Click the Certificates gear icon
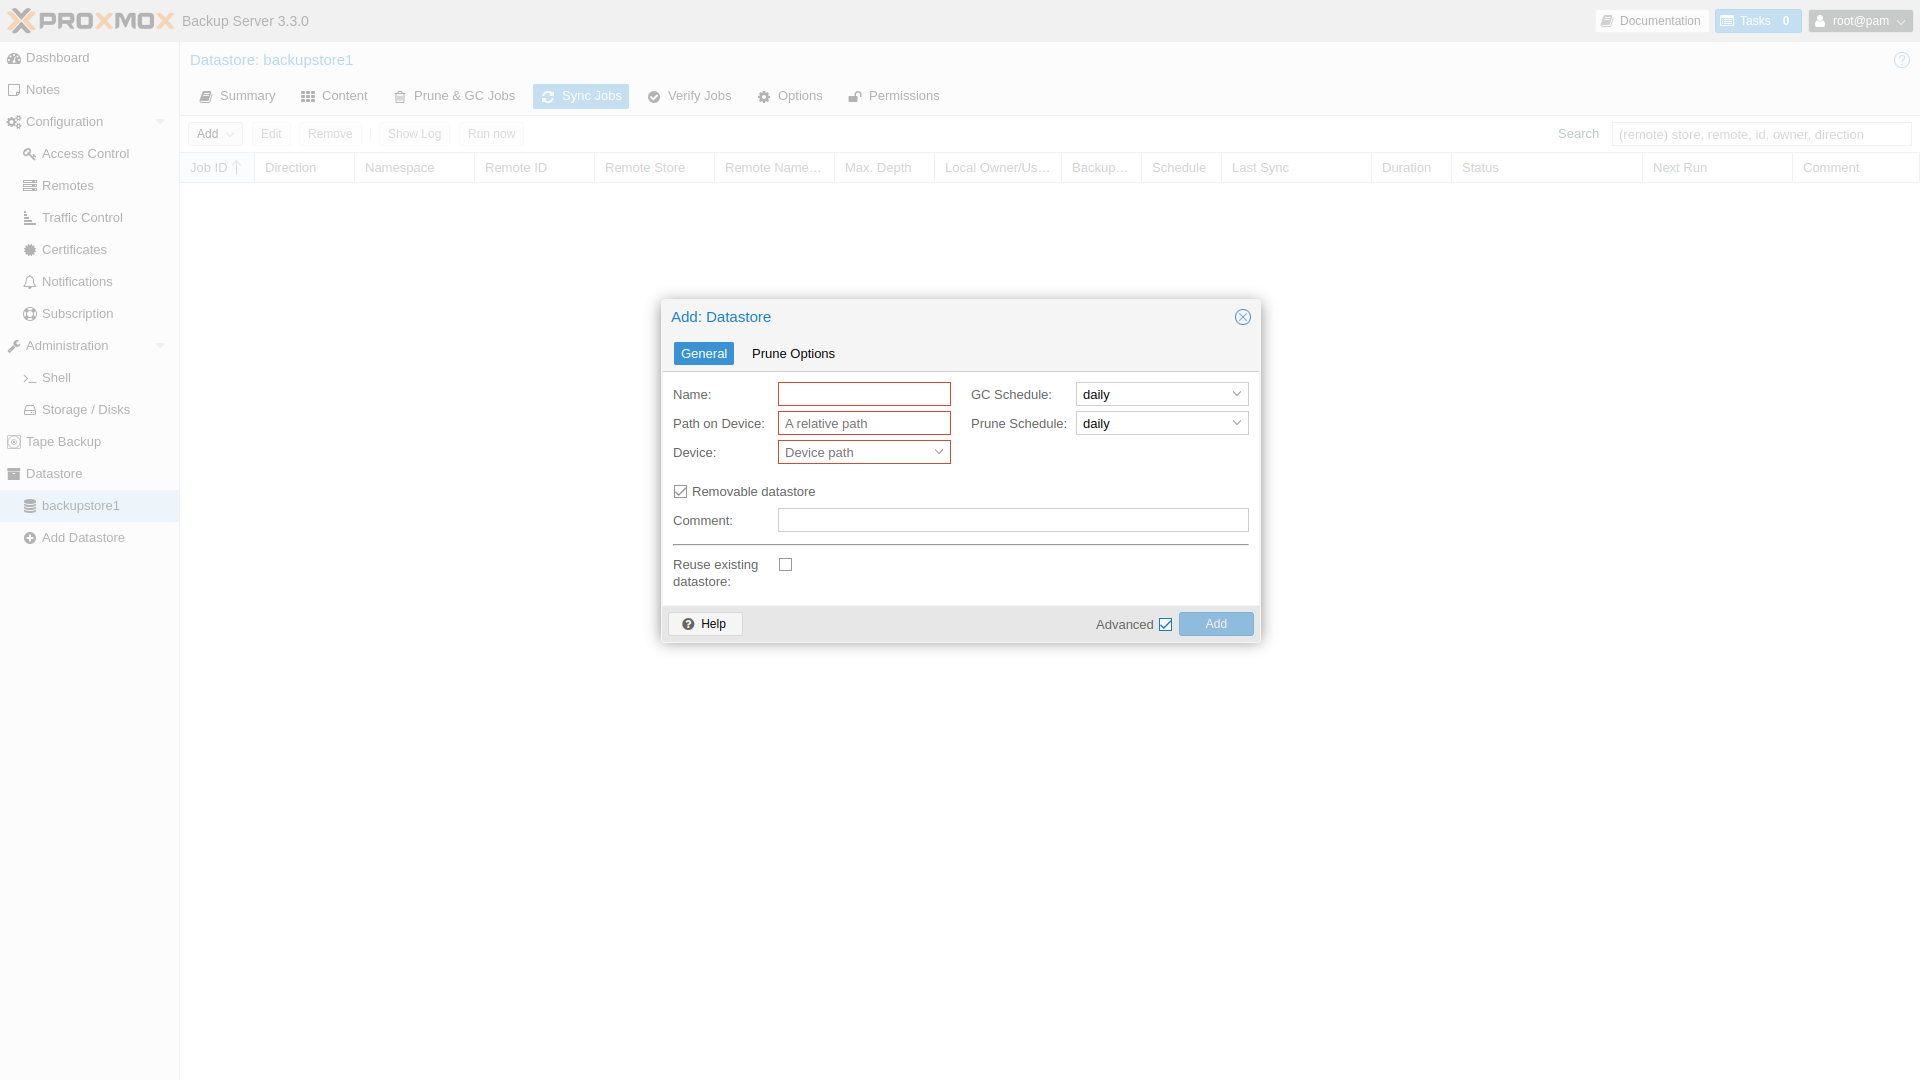The image size is (1920, 1080). 30,250
